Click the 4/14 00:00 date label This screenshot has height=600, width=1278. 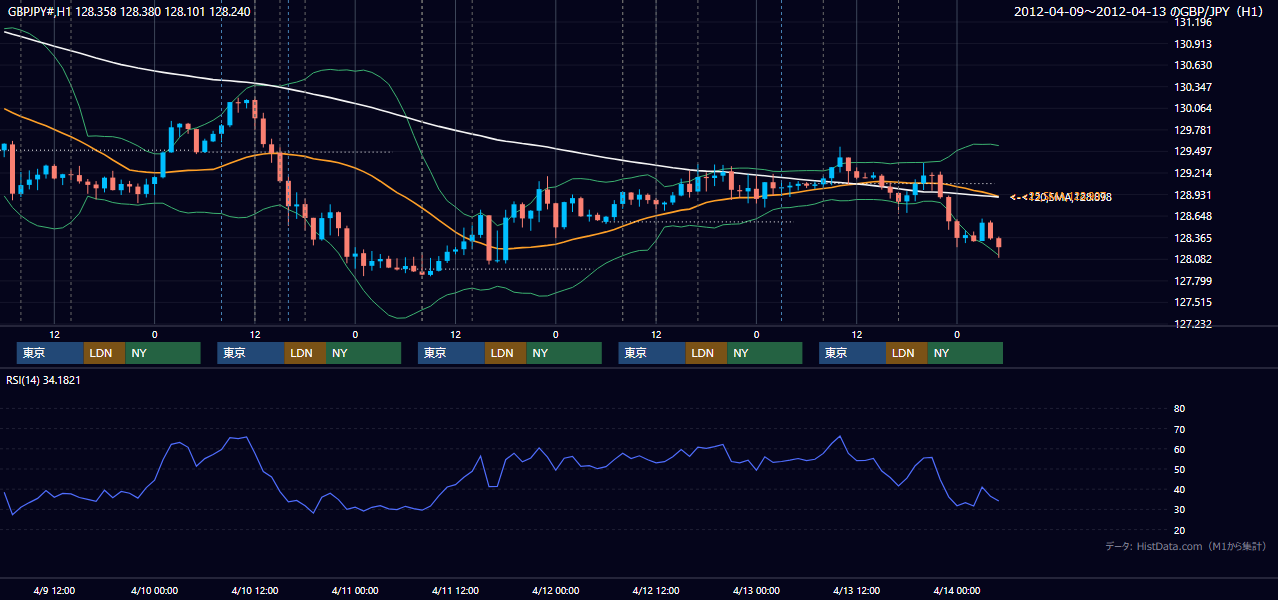[956, 590]
